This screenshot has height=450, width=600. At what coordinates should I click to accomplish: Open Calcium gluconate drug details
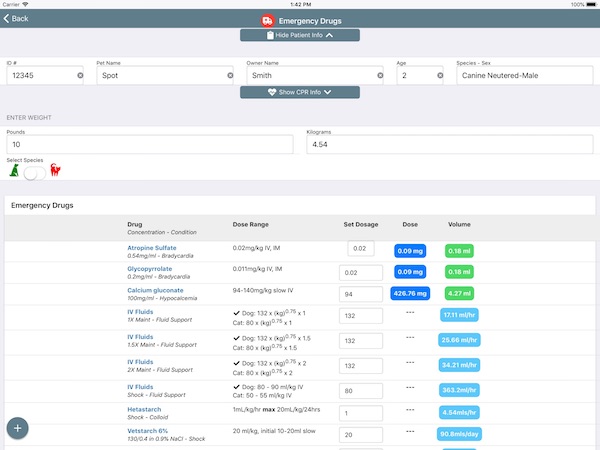click(155, 290)
